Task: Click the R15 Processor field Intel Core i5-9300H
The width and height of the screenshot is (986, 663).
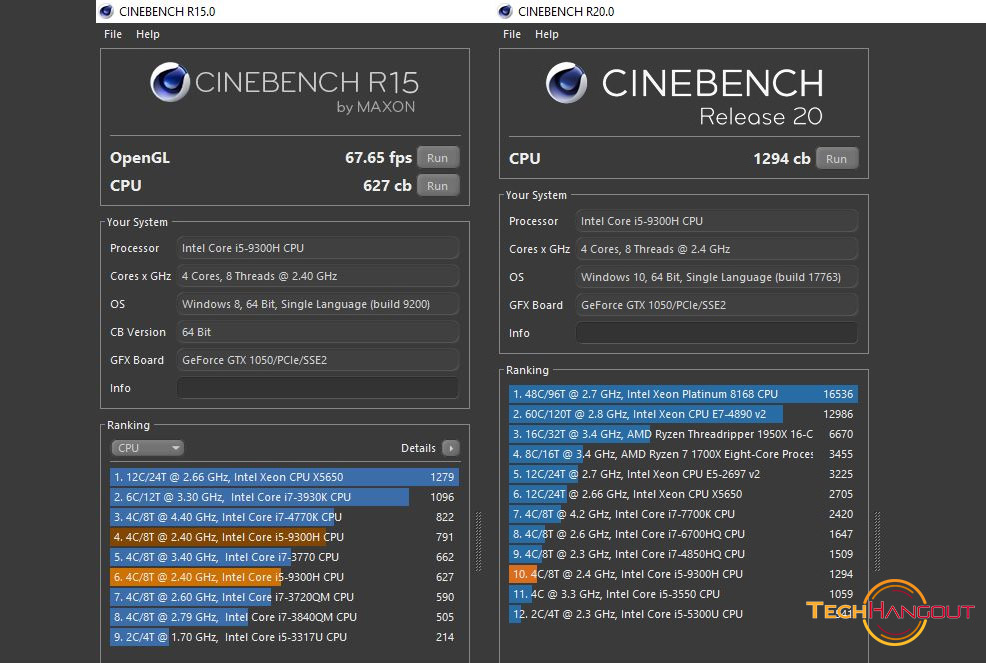Action: 318,248
